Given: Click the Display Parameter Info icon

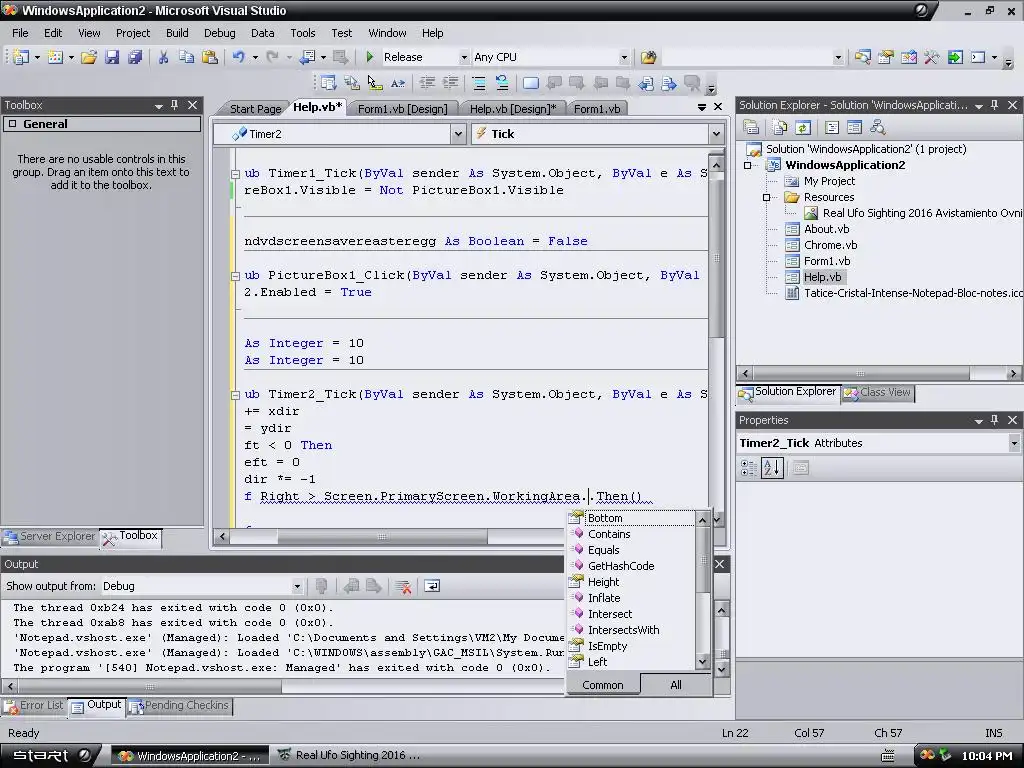Looking at the screenshot, I should point(351,83).
